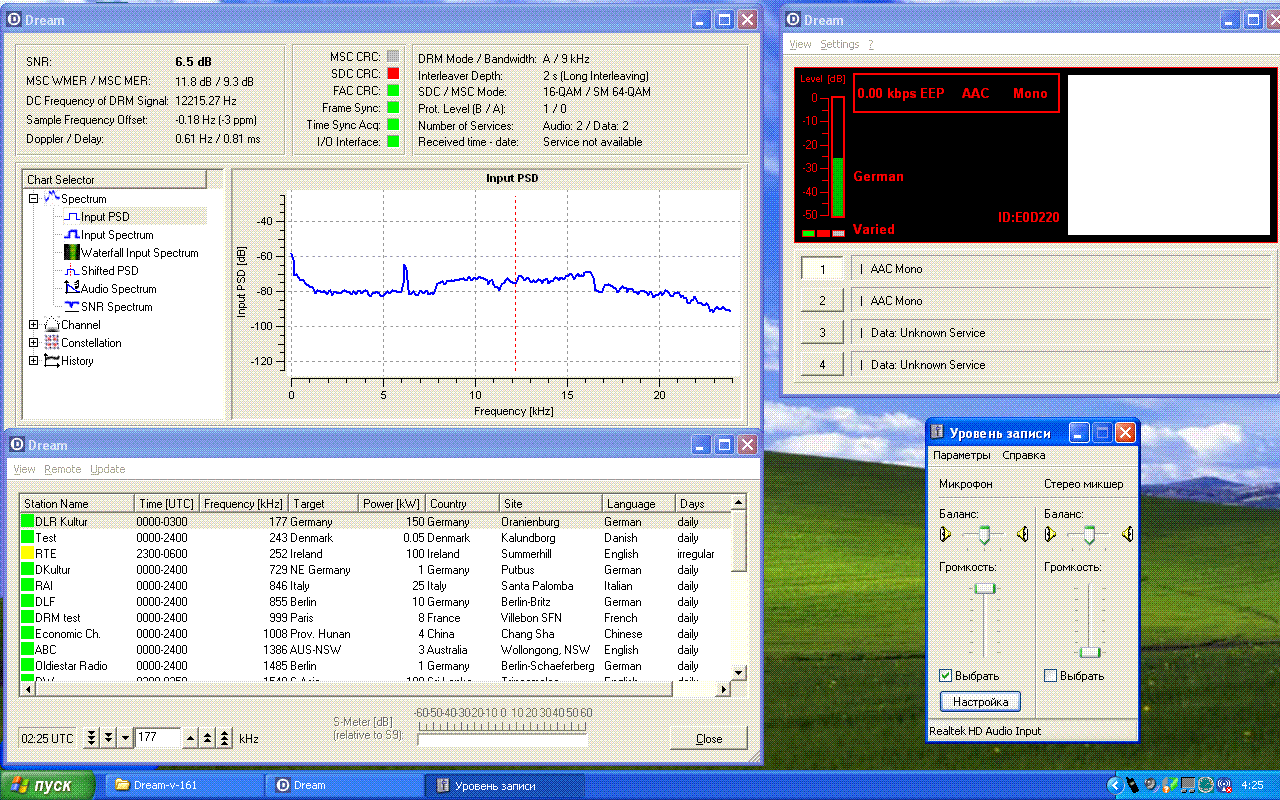Image resolution: width=1280 pixels, height=800 pixels.
Task: Select the Shifted PSD chart icon
Action: [71, 271]
